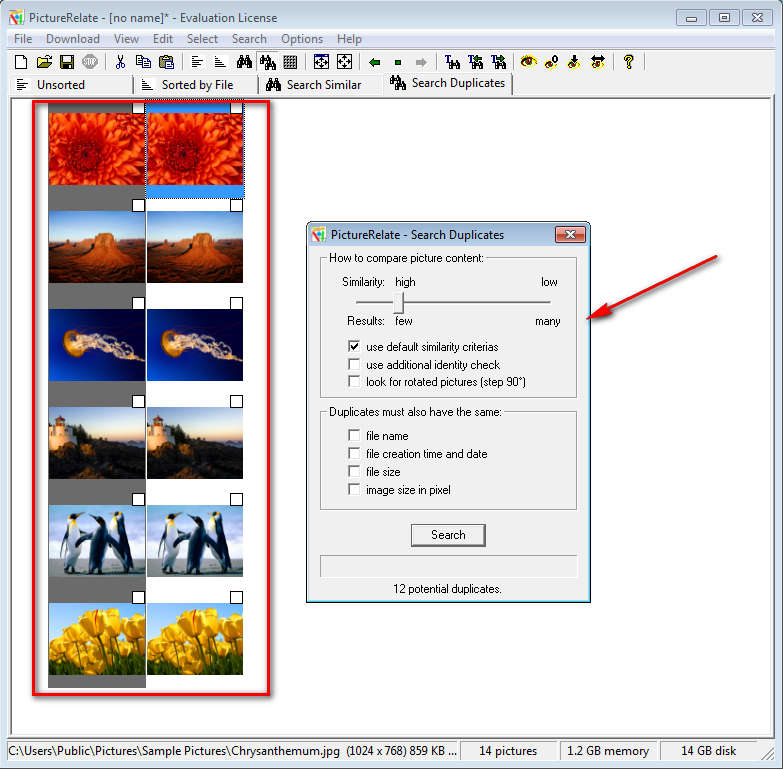Open the Download menu
Viewport: 783px width, 769px height.
[72, 39]
